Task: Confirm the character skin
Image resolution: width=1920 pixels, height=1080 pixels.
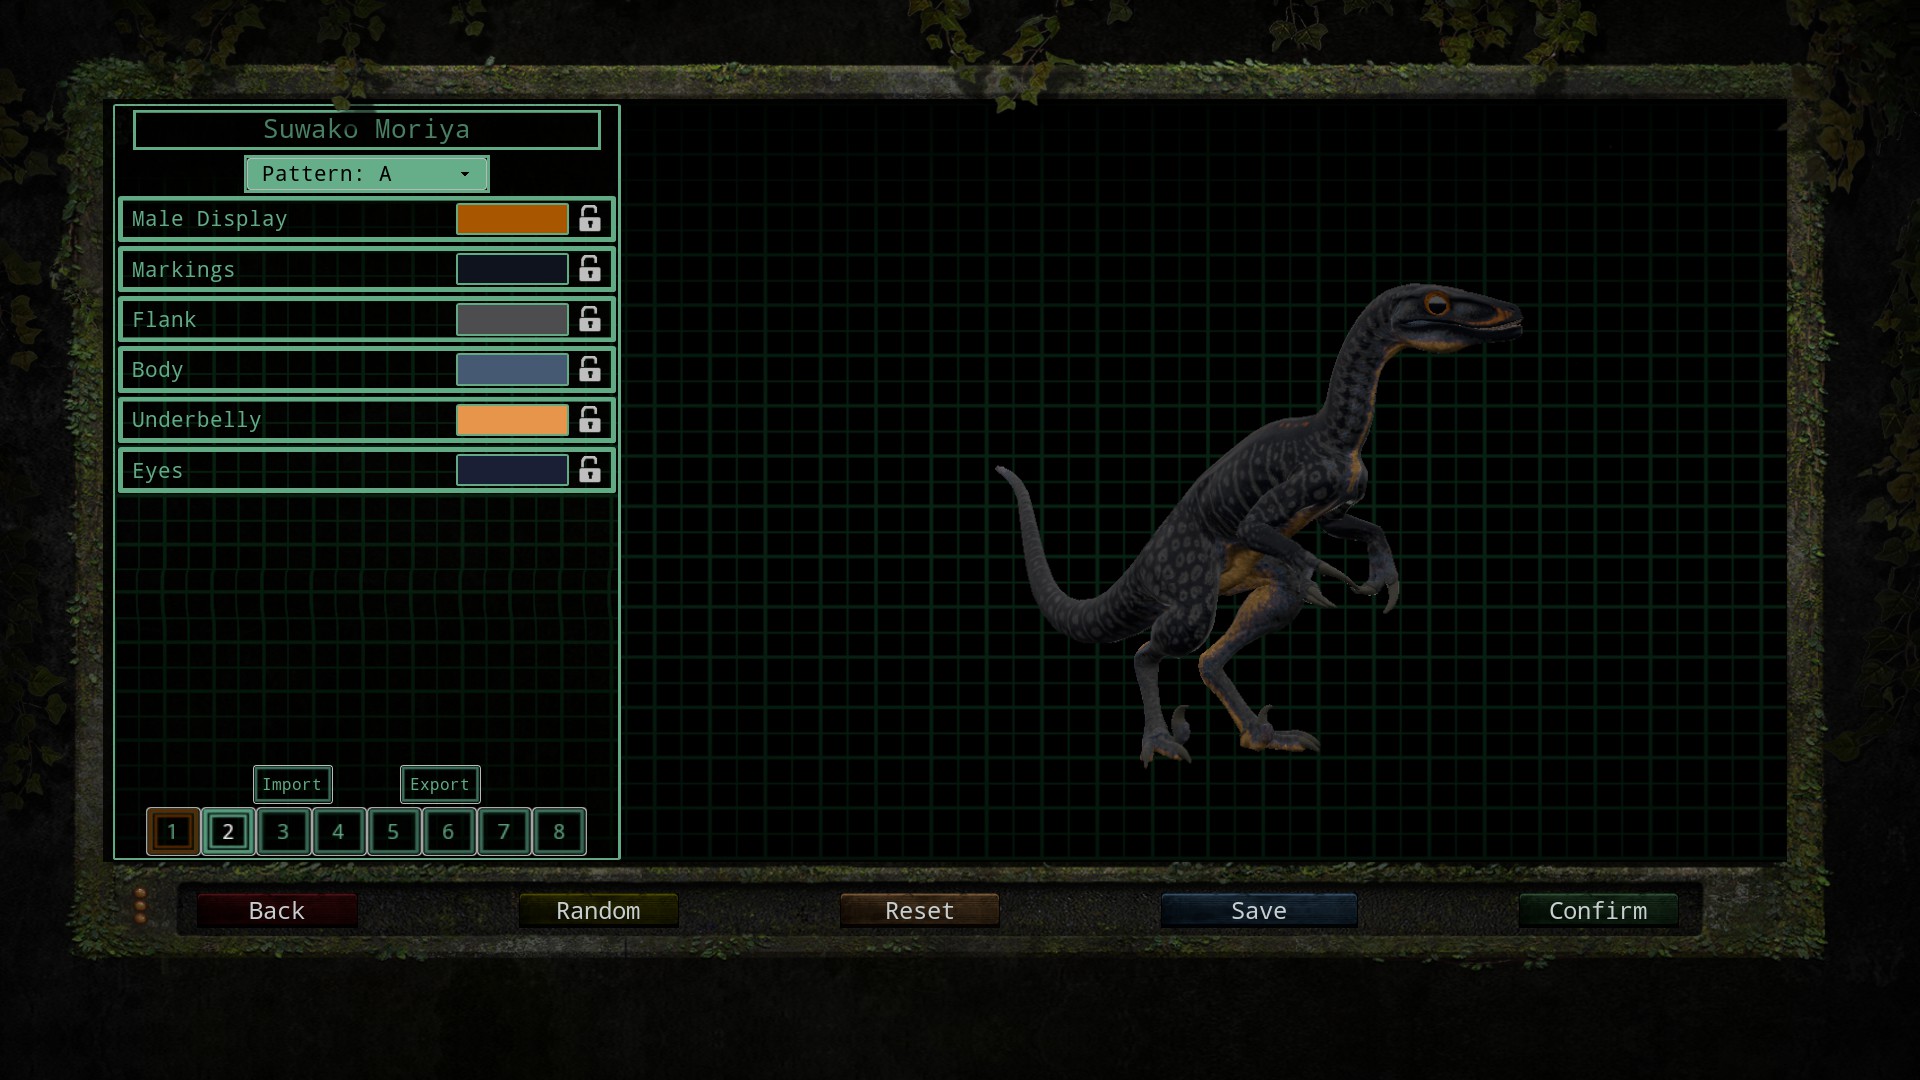Action: (1597, 911)
